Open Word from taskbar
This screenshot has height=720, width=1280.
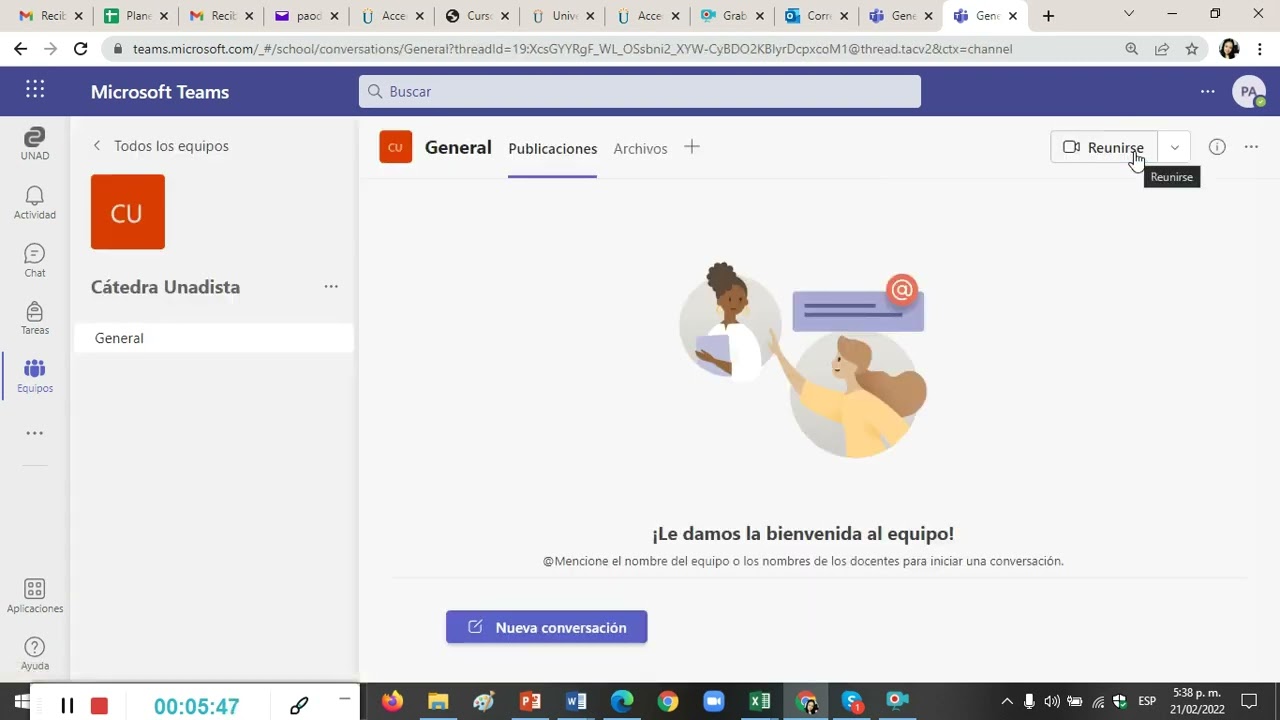[576, 701]
